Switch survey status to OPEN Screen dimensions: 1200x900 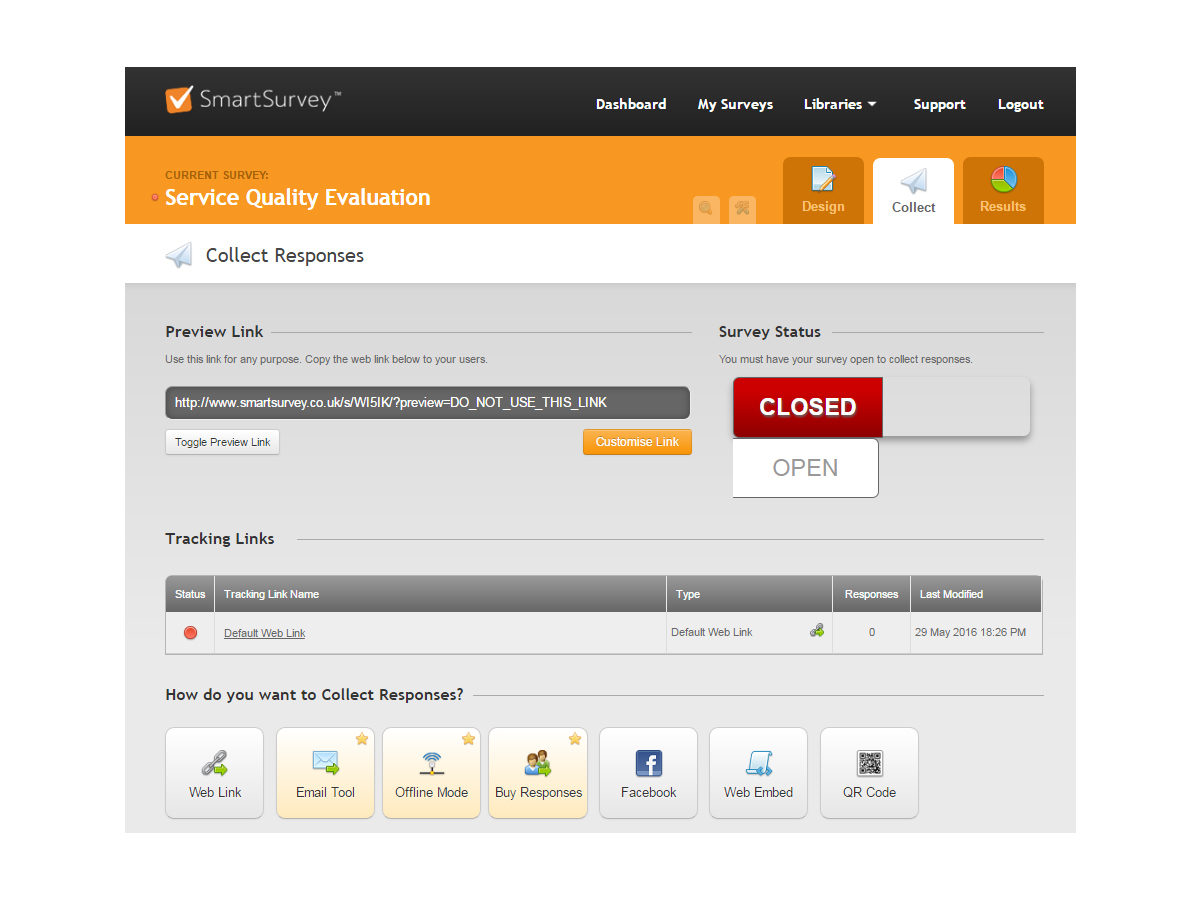pyautogui.click(x=805, y=468)
